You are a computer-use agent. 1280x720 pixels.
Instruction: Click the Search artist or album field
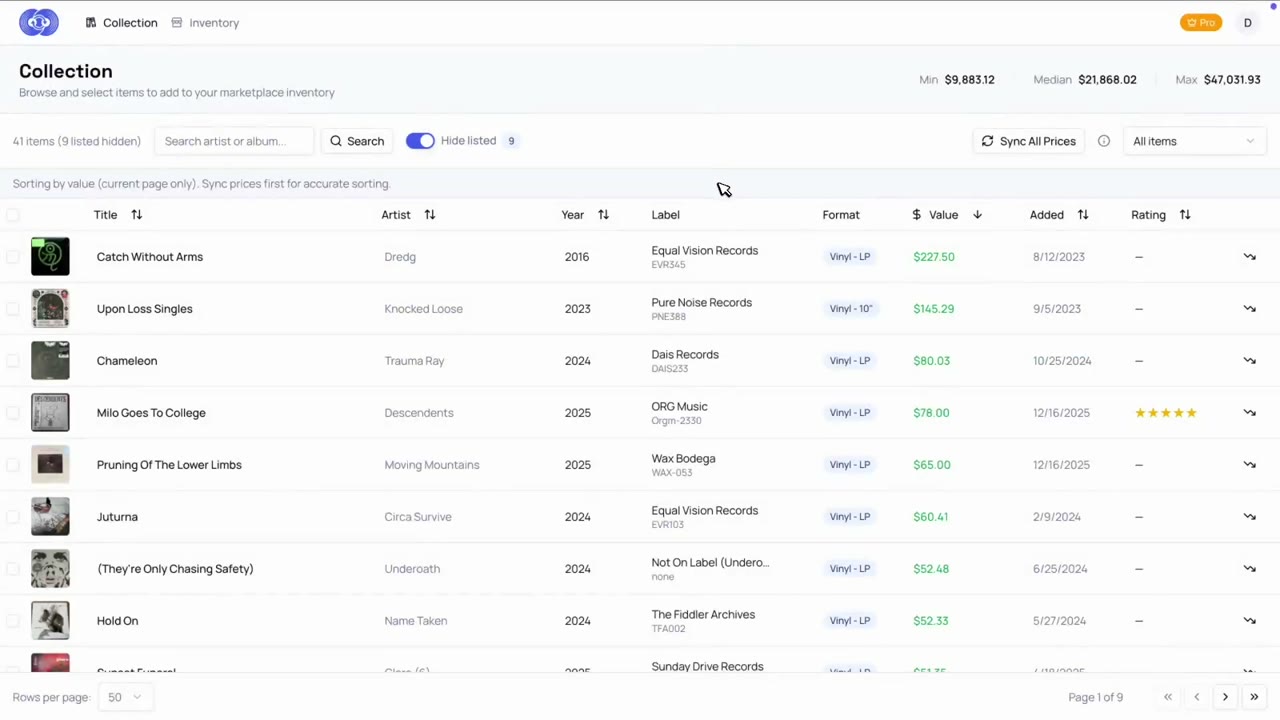tap(234, 141)
